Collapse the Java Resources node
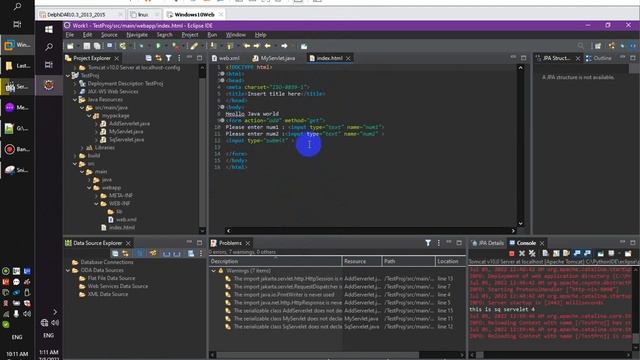Screen dimensions: 640x360 click(75, 100)
